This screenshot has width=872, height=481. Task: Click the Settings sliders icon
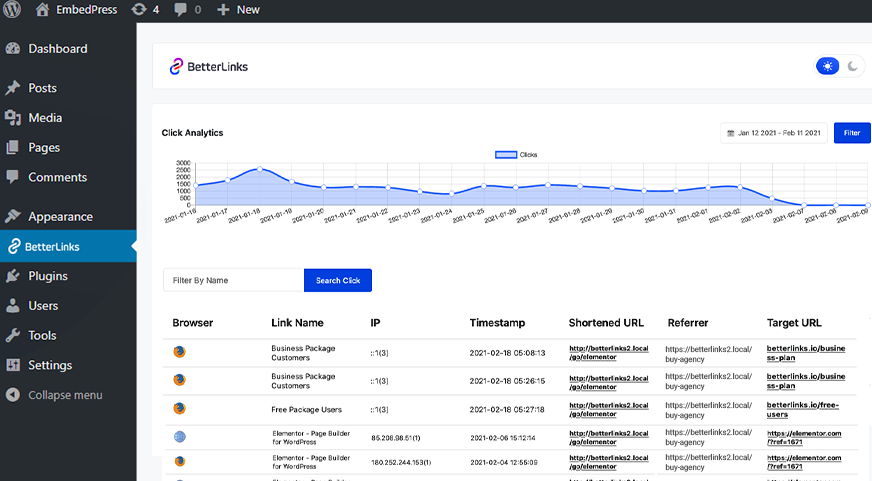[13, 365]
